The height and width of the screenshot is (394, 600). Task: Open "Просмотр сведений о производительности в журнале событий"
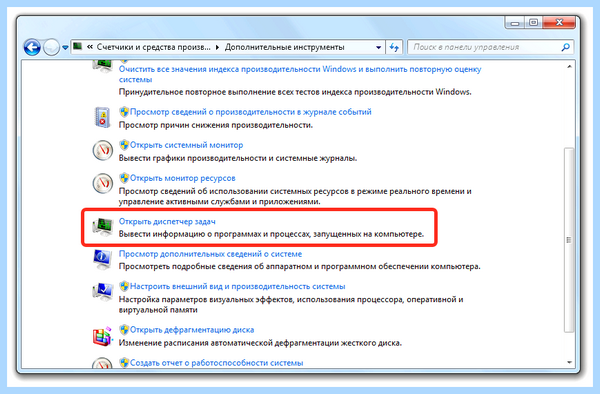click(251, 112)
